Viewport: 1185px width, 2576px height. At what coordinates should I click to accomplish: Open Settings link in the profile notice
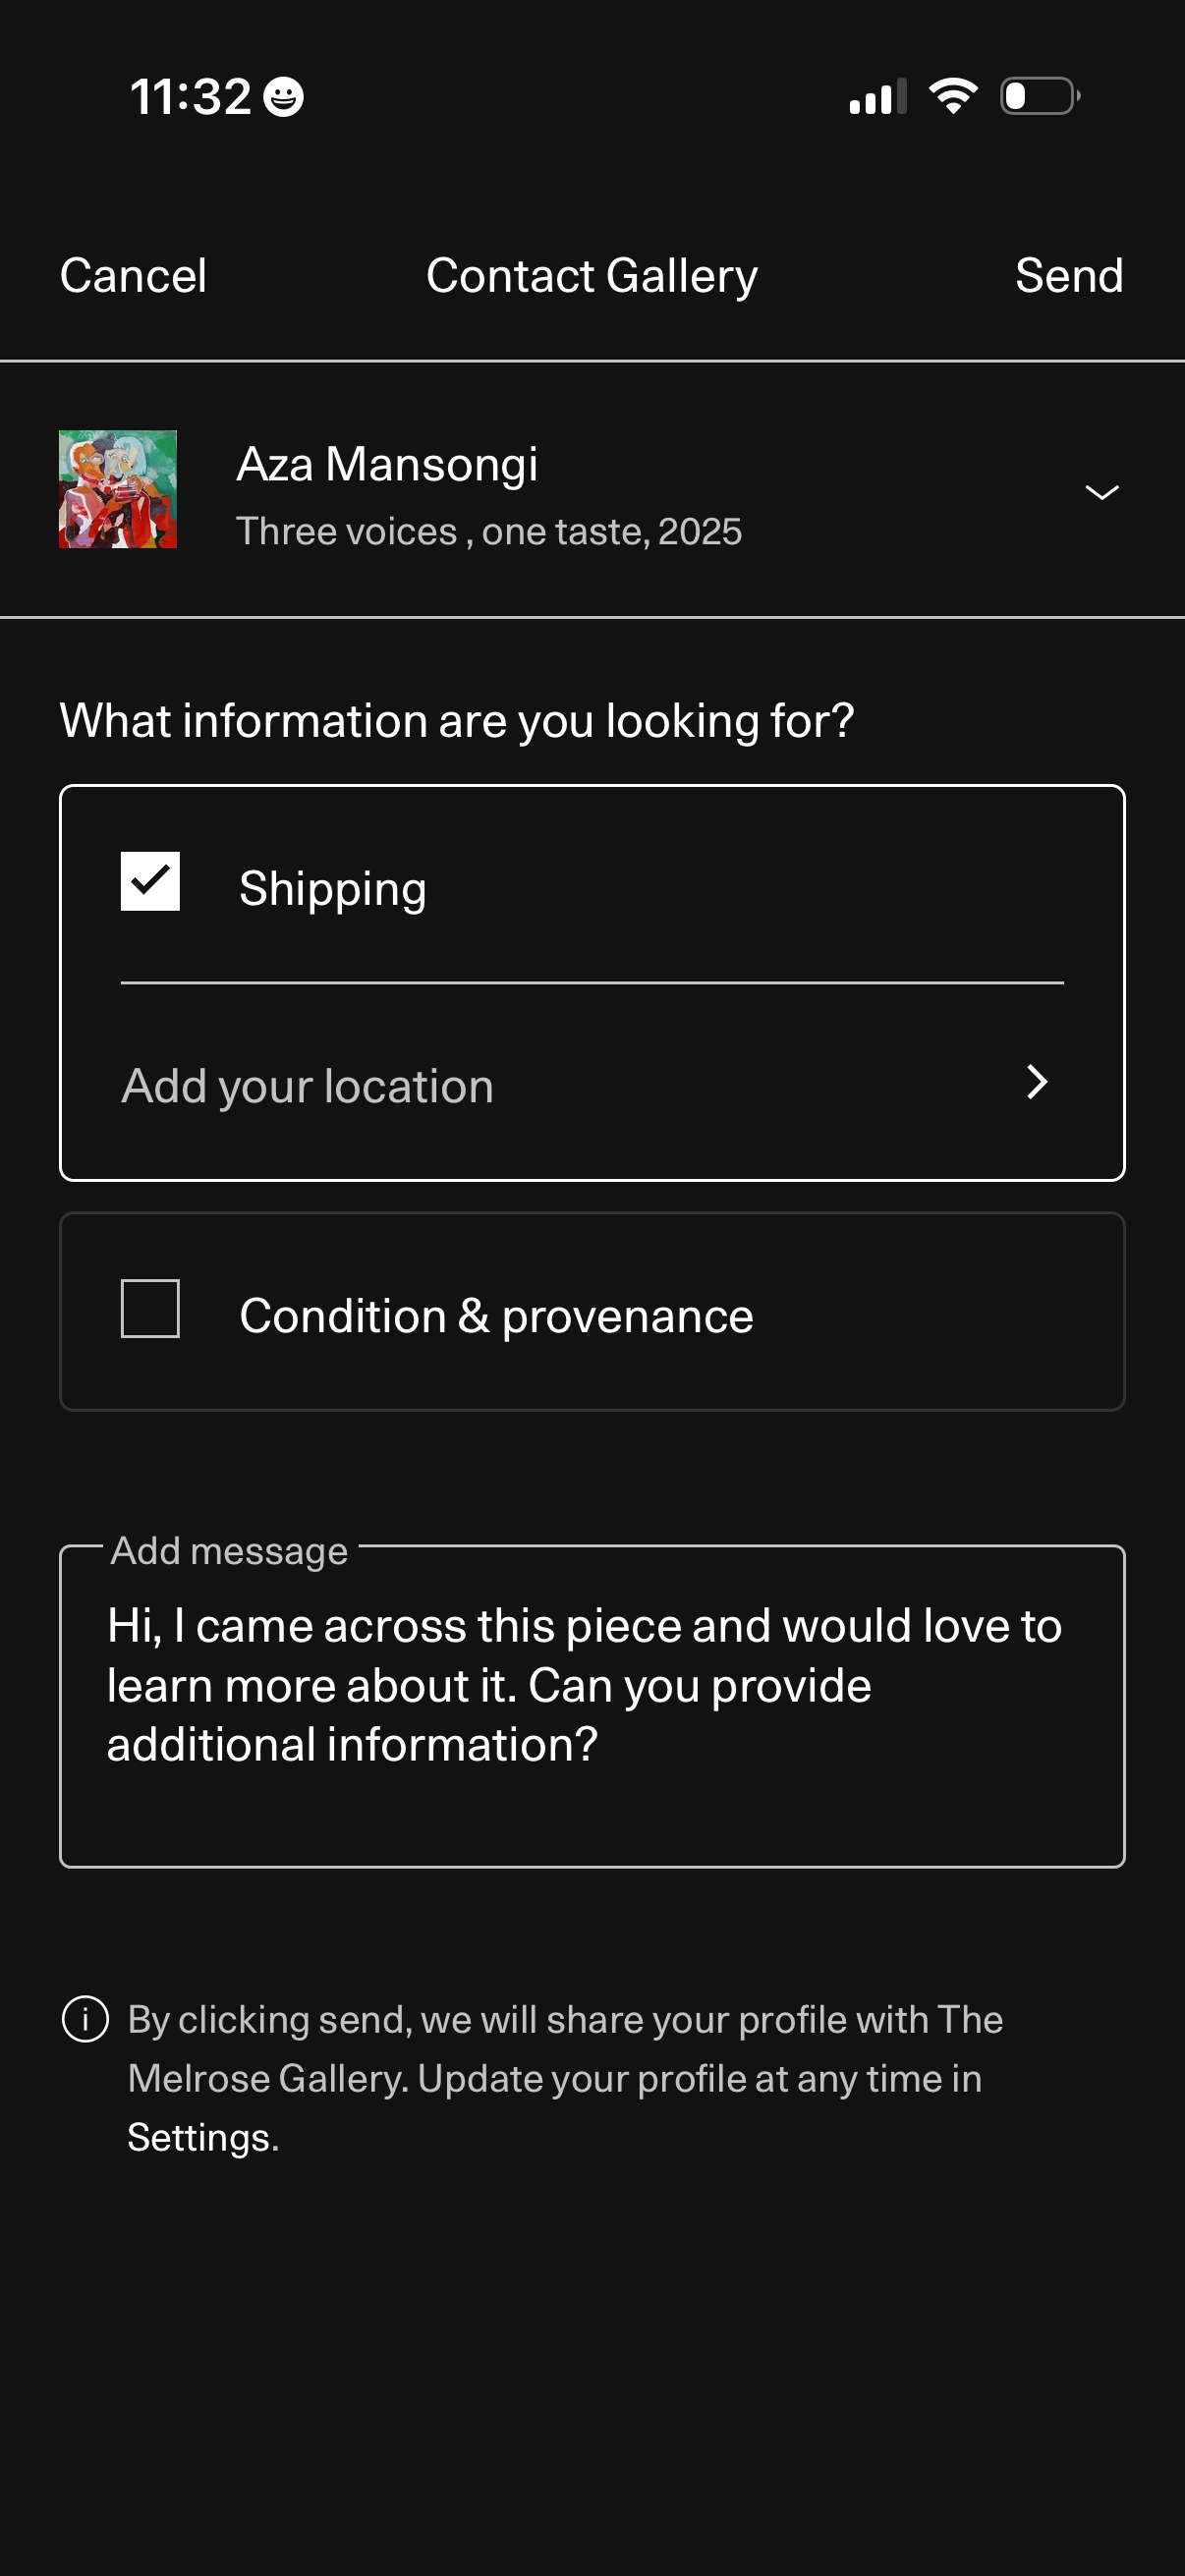click(x=201, y=2138)
